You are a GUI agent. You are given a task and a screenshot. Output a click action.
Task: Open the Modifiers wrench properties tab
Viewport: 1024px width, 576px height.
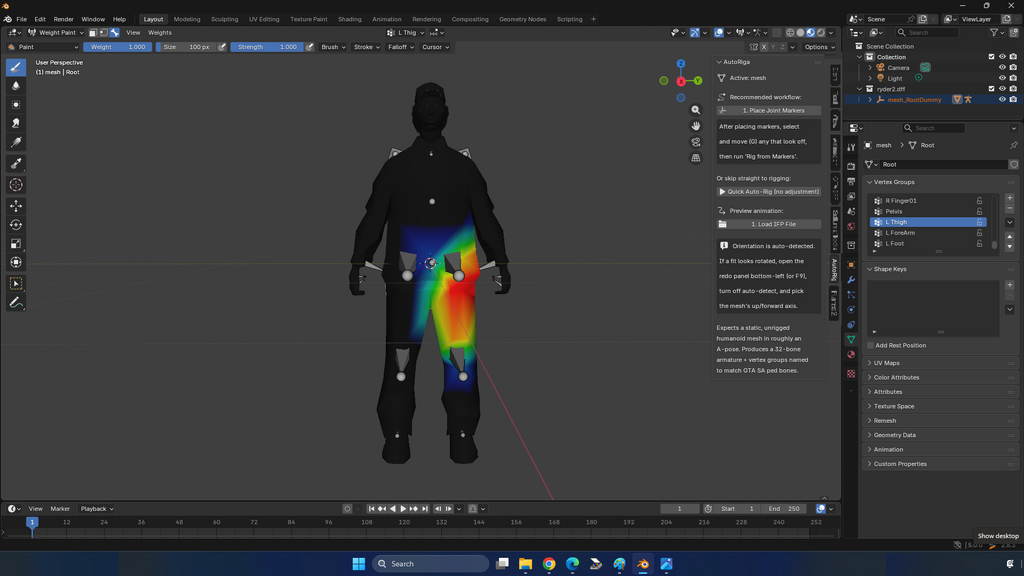click(851, 280)
